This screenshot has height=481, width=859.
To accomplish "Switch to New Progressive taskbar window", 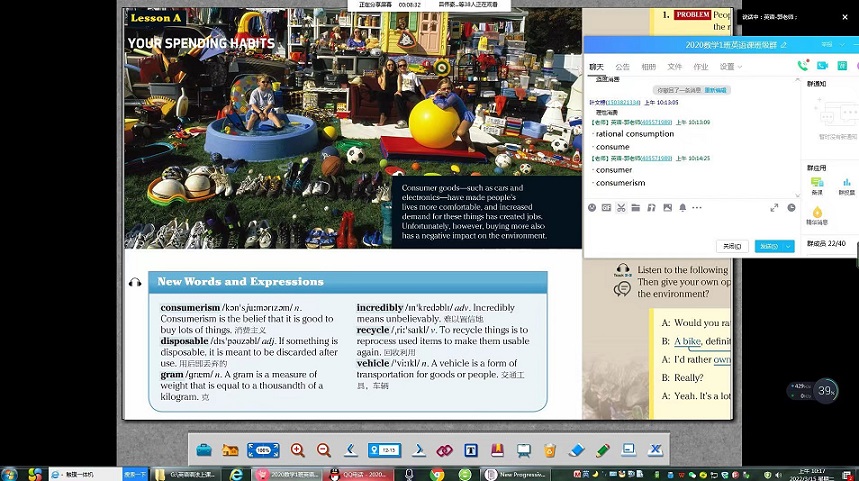I will pyautogui.click(x=516, y=474).
